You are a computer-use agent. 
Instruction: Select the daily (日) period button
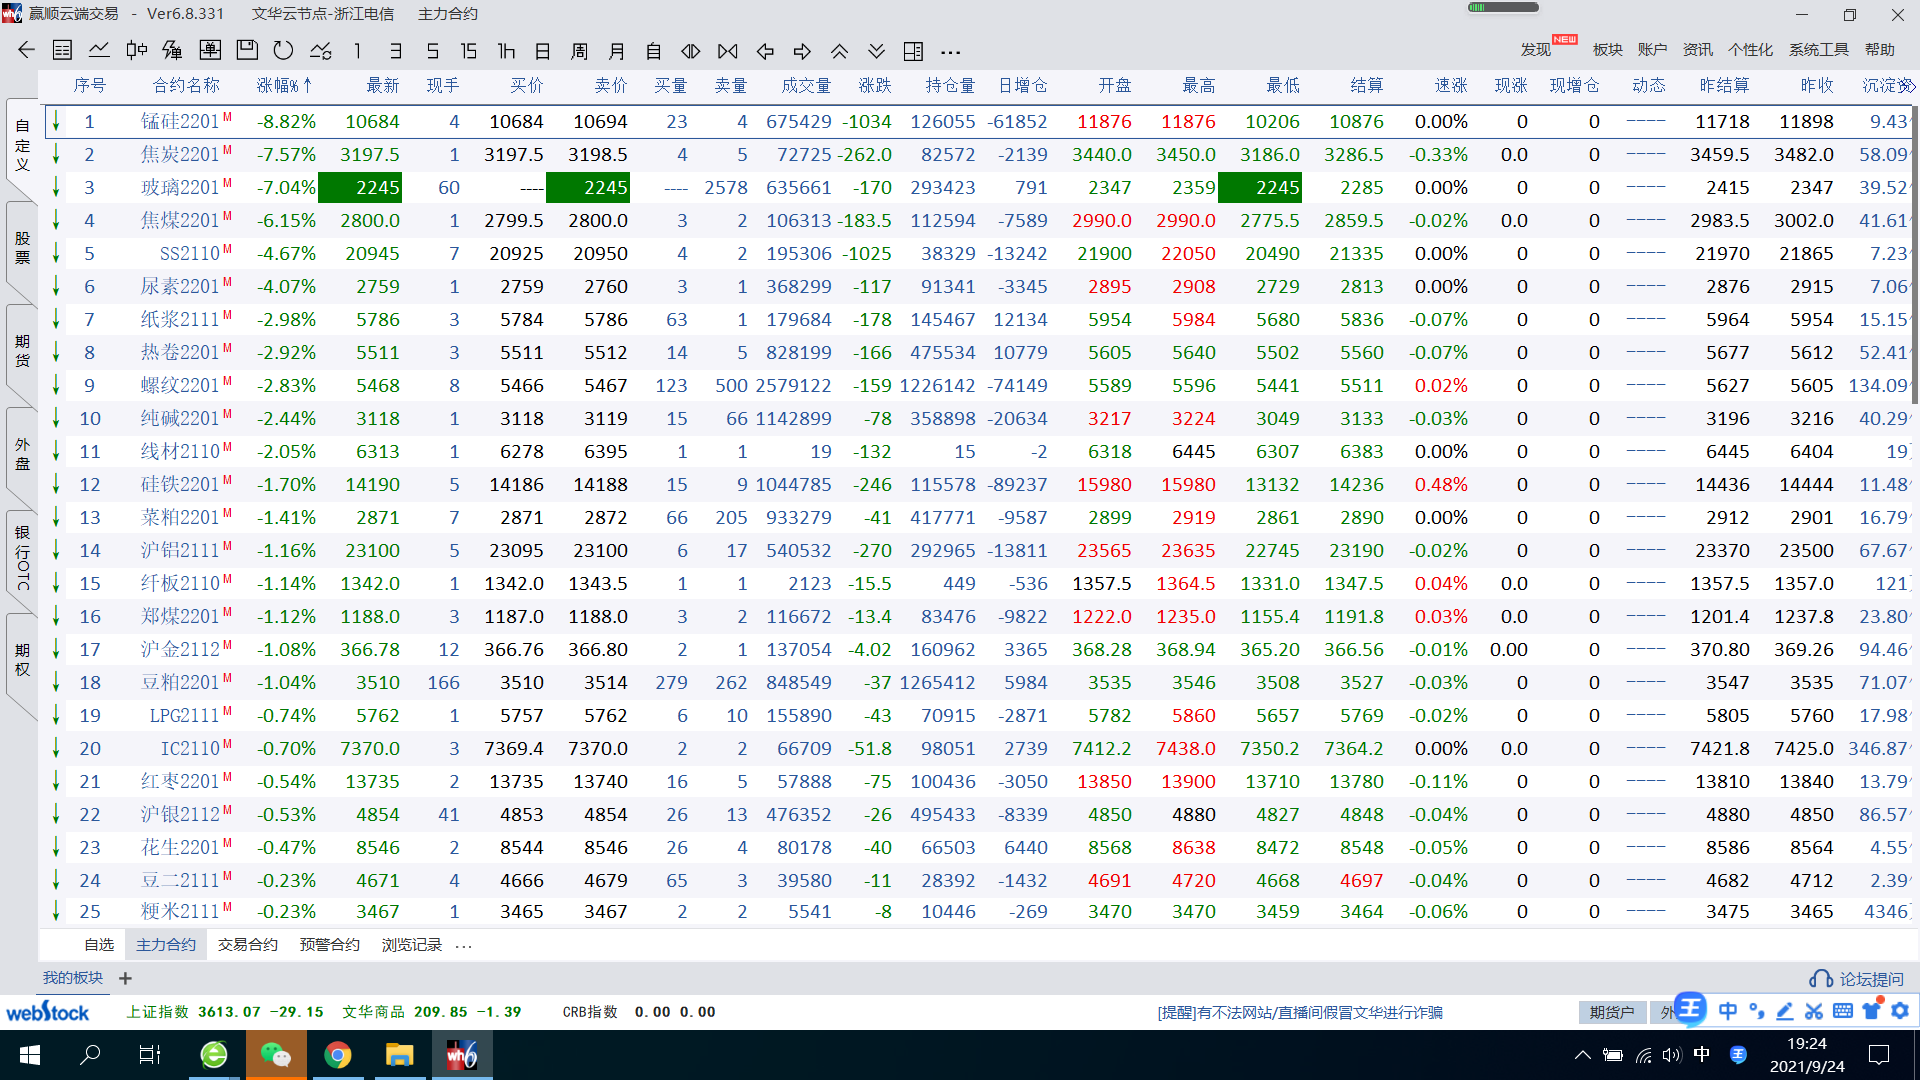[x=542, y=51]
